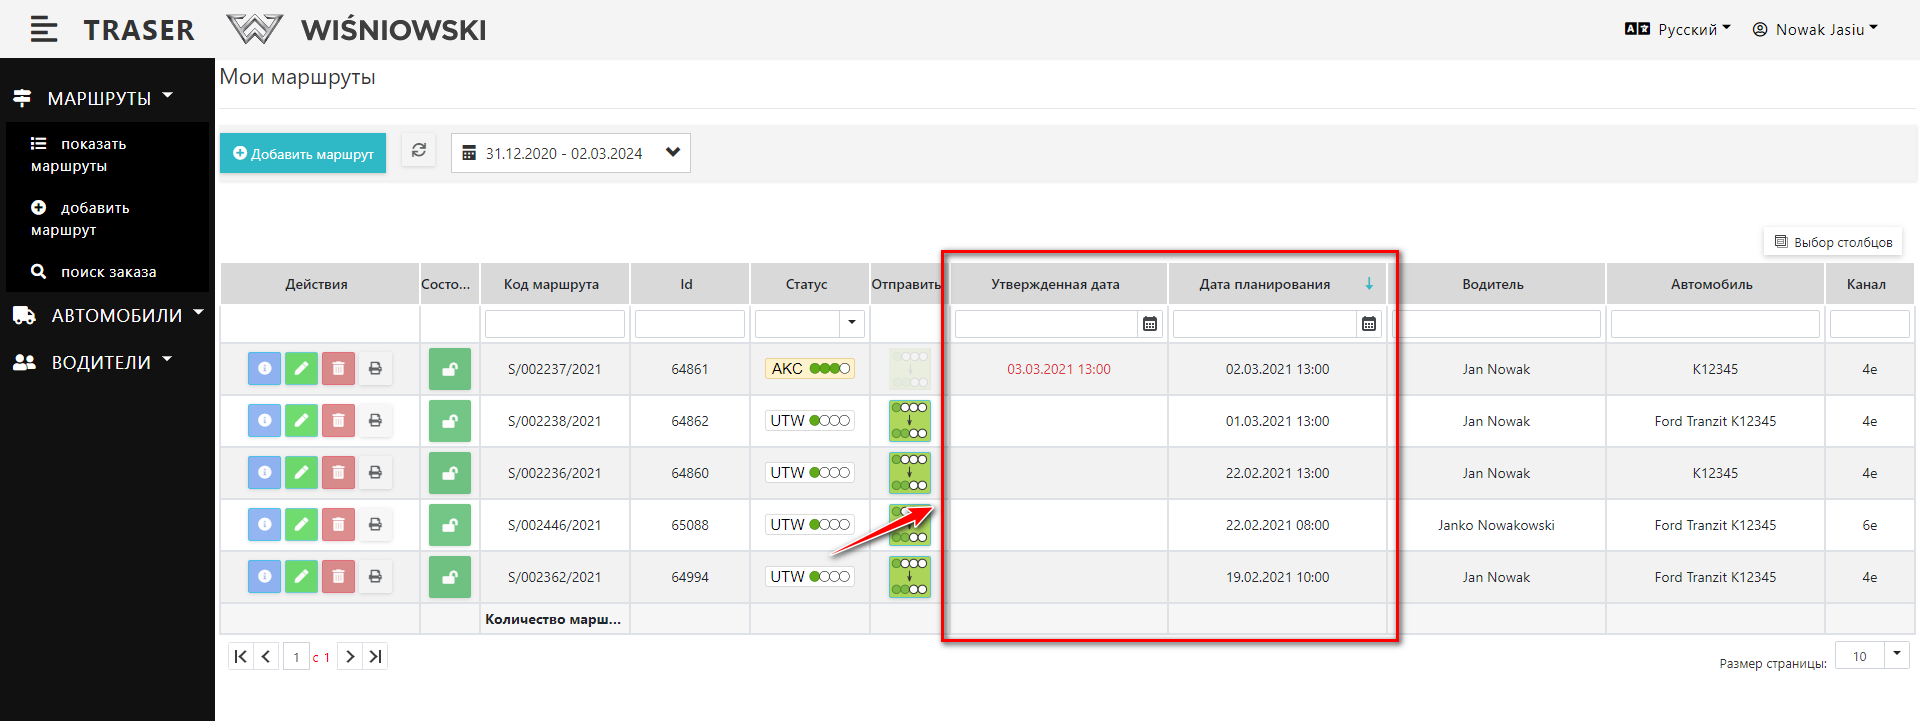Open the Статус filter dropdown

click(851, 323)
